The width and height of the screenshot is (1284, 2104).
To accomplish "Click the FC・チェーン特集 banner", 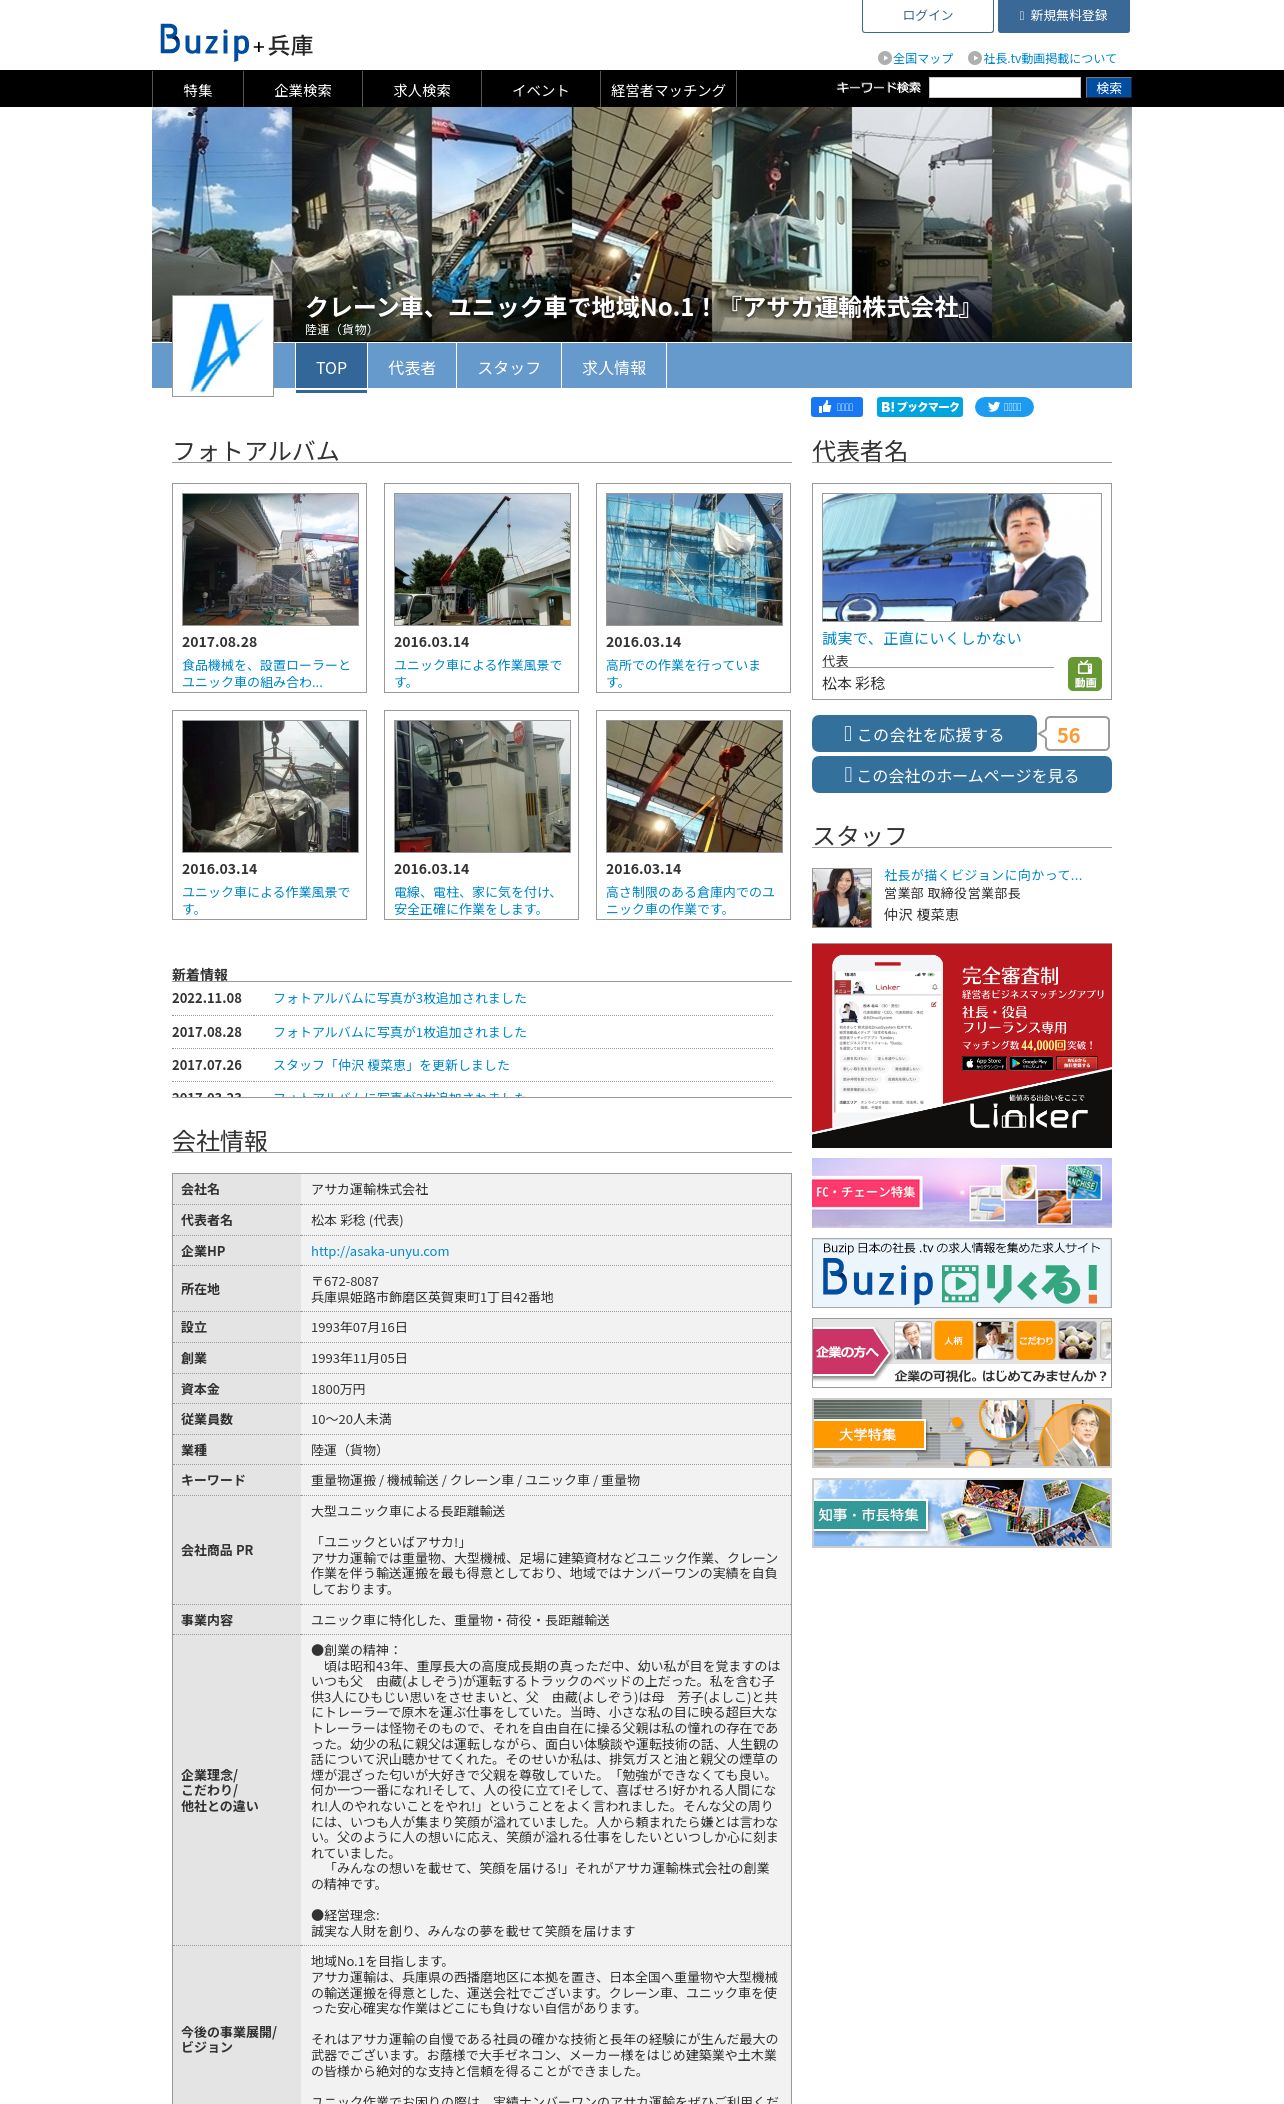I will pos(962,1193).
